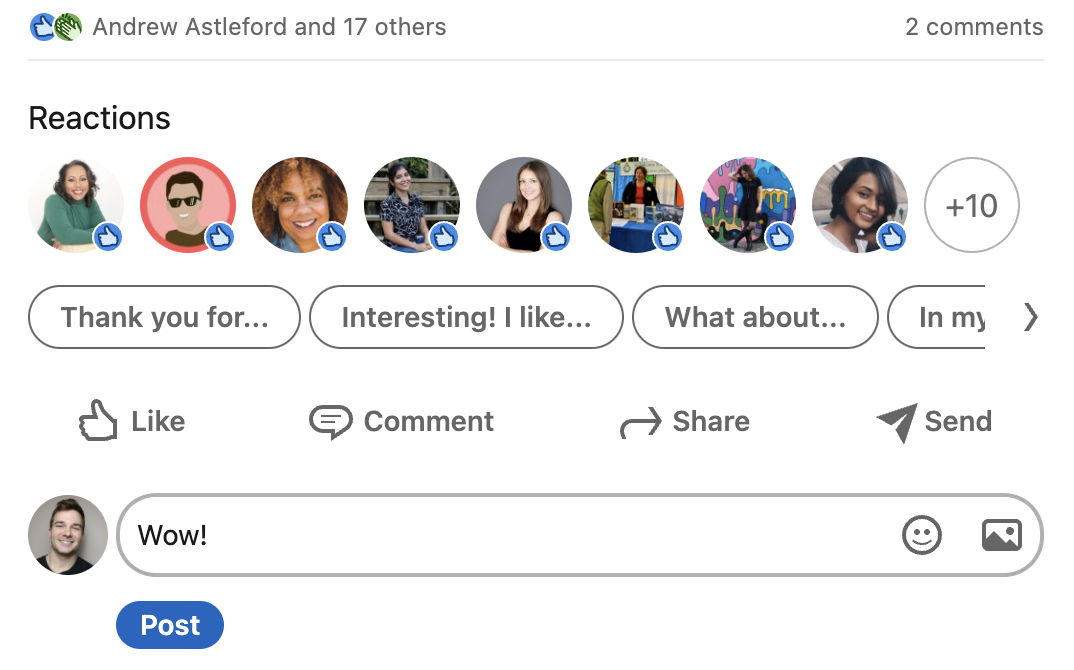The image size is (1074, 670).
Task: View the cartoon avatar with sunglasses reactor
Action: click(187, 204)
